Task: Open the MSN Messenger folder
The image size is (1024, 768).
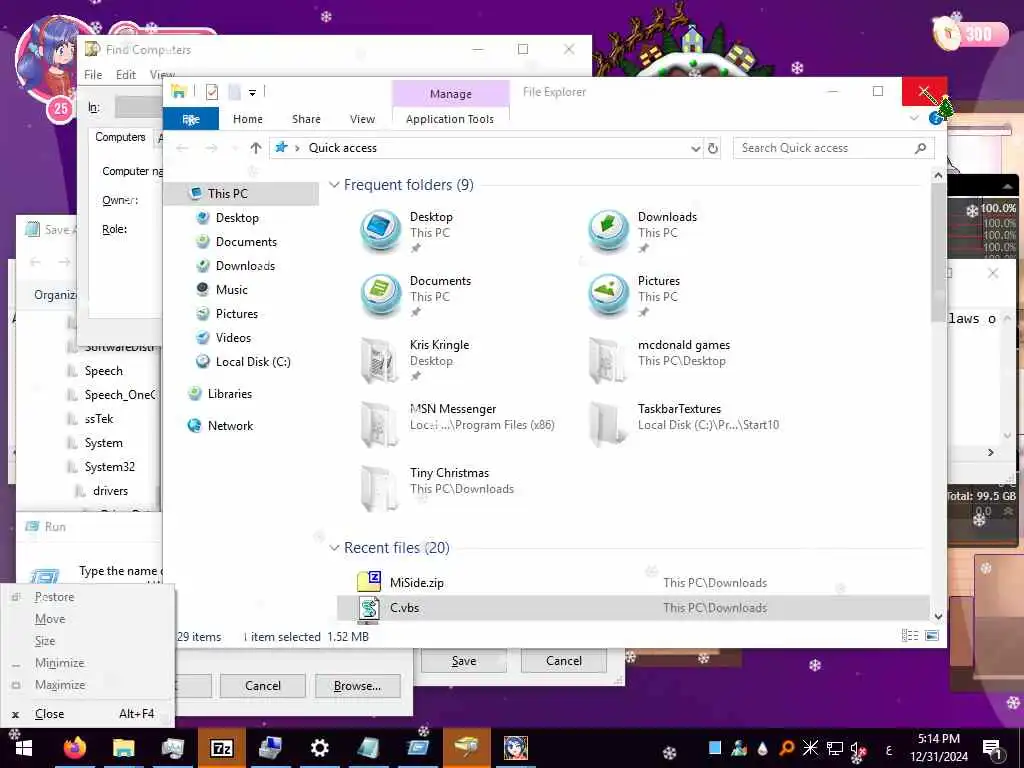Action: pyautogui.click(x=380, y=423)
